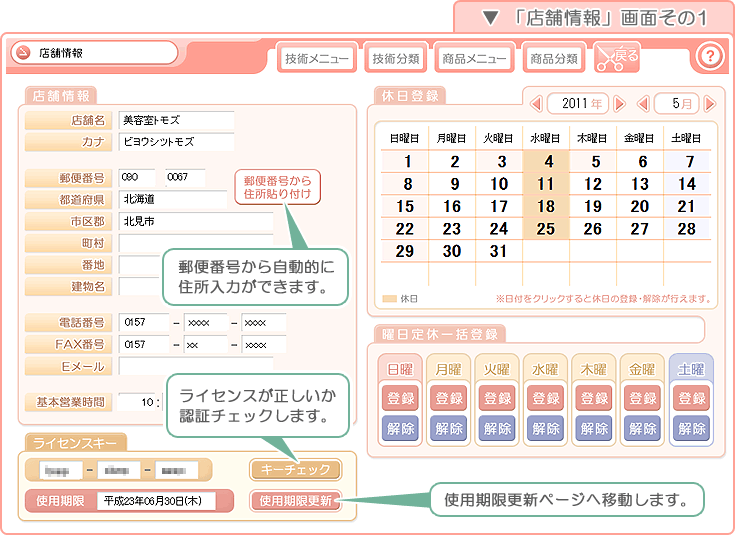Toggle holiday on calendar date 11
Screen dimensions: 735x535
coord(545,184)
